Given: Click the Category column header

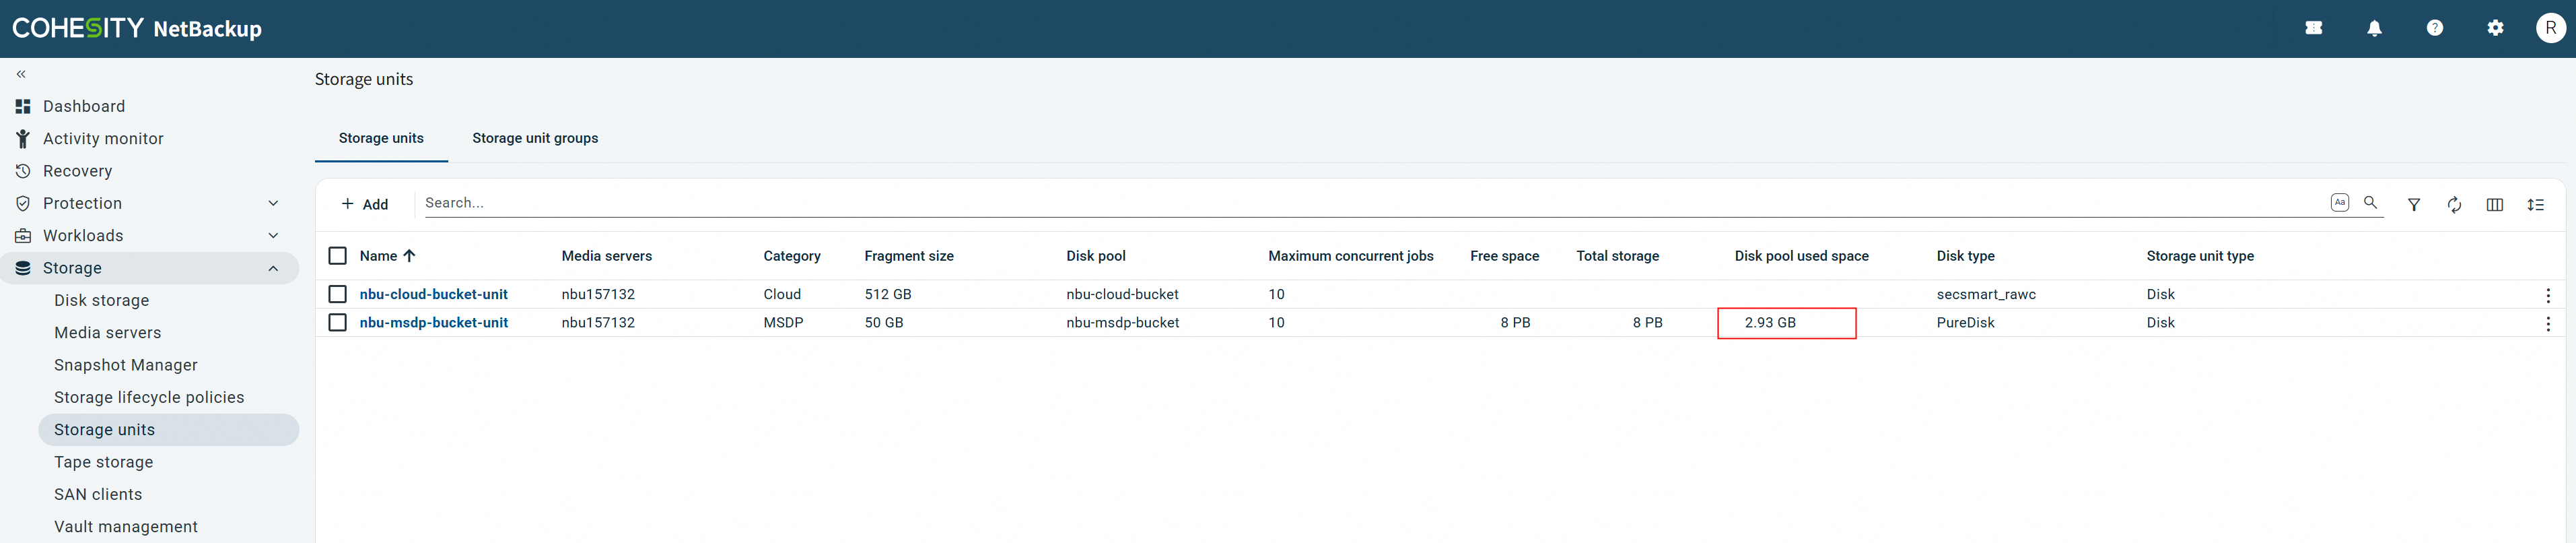Looking at the screenshot, I should [x=792, y=256].
